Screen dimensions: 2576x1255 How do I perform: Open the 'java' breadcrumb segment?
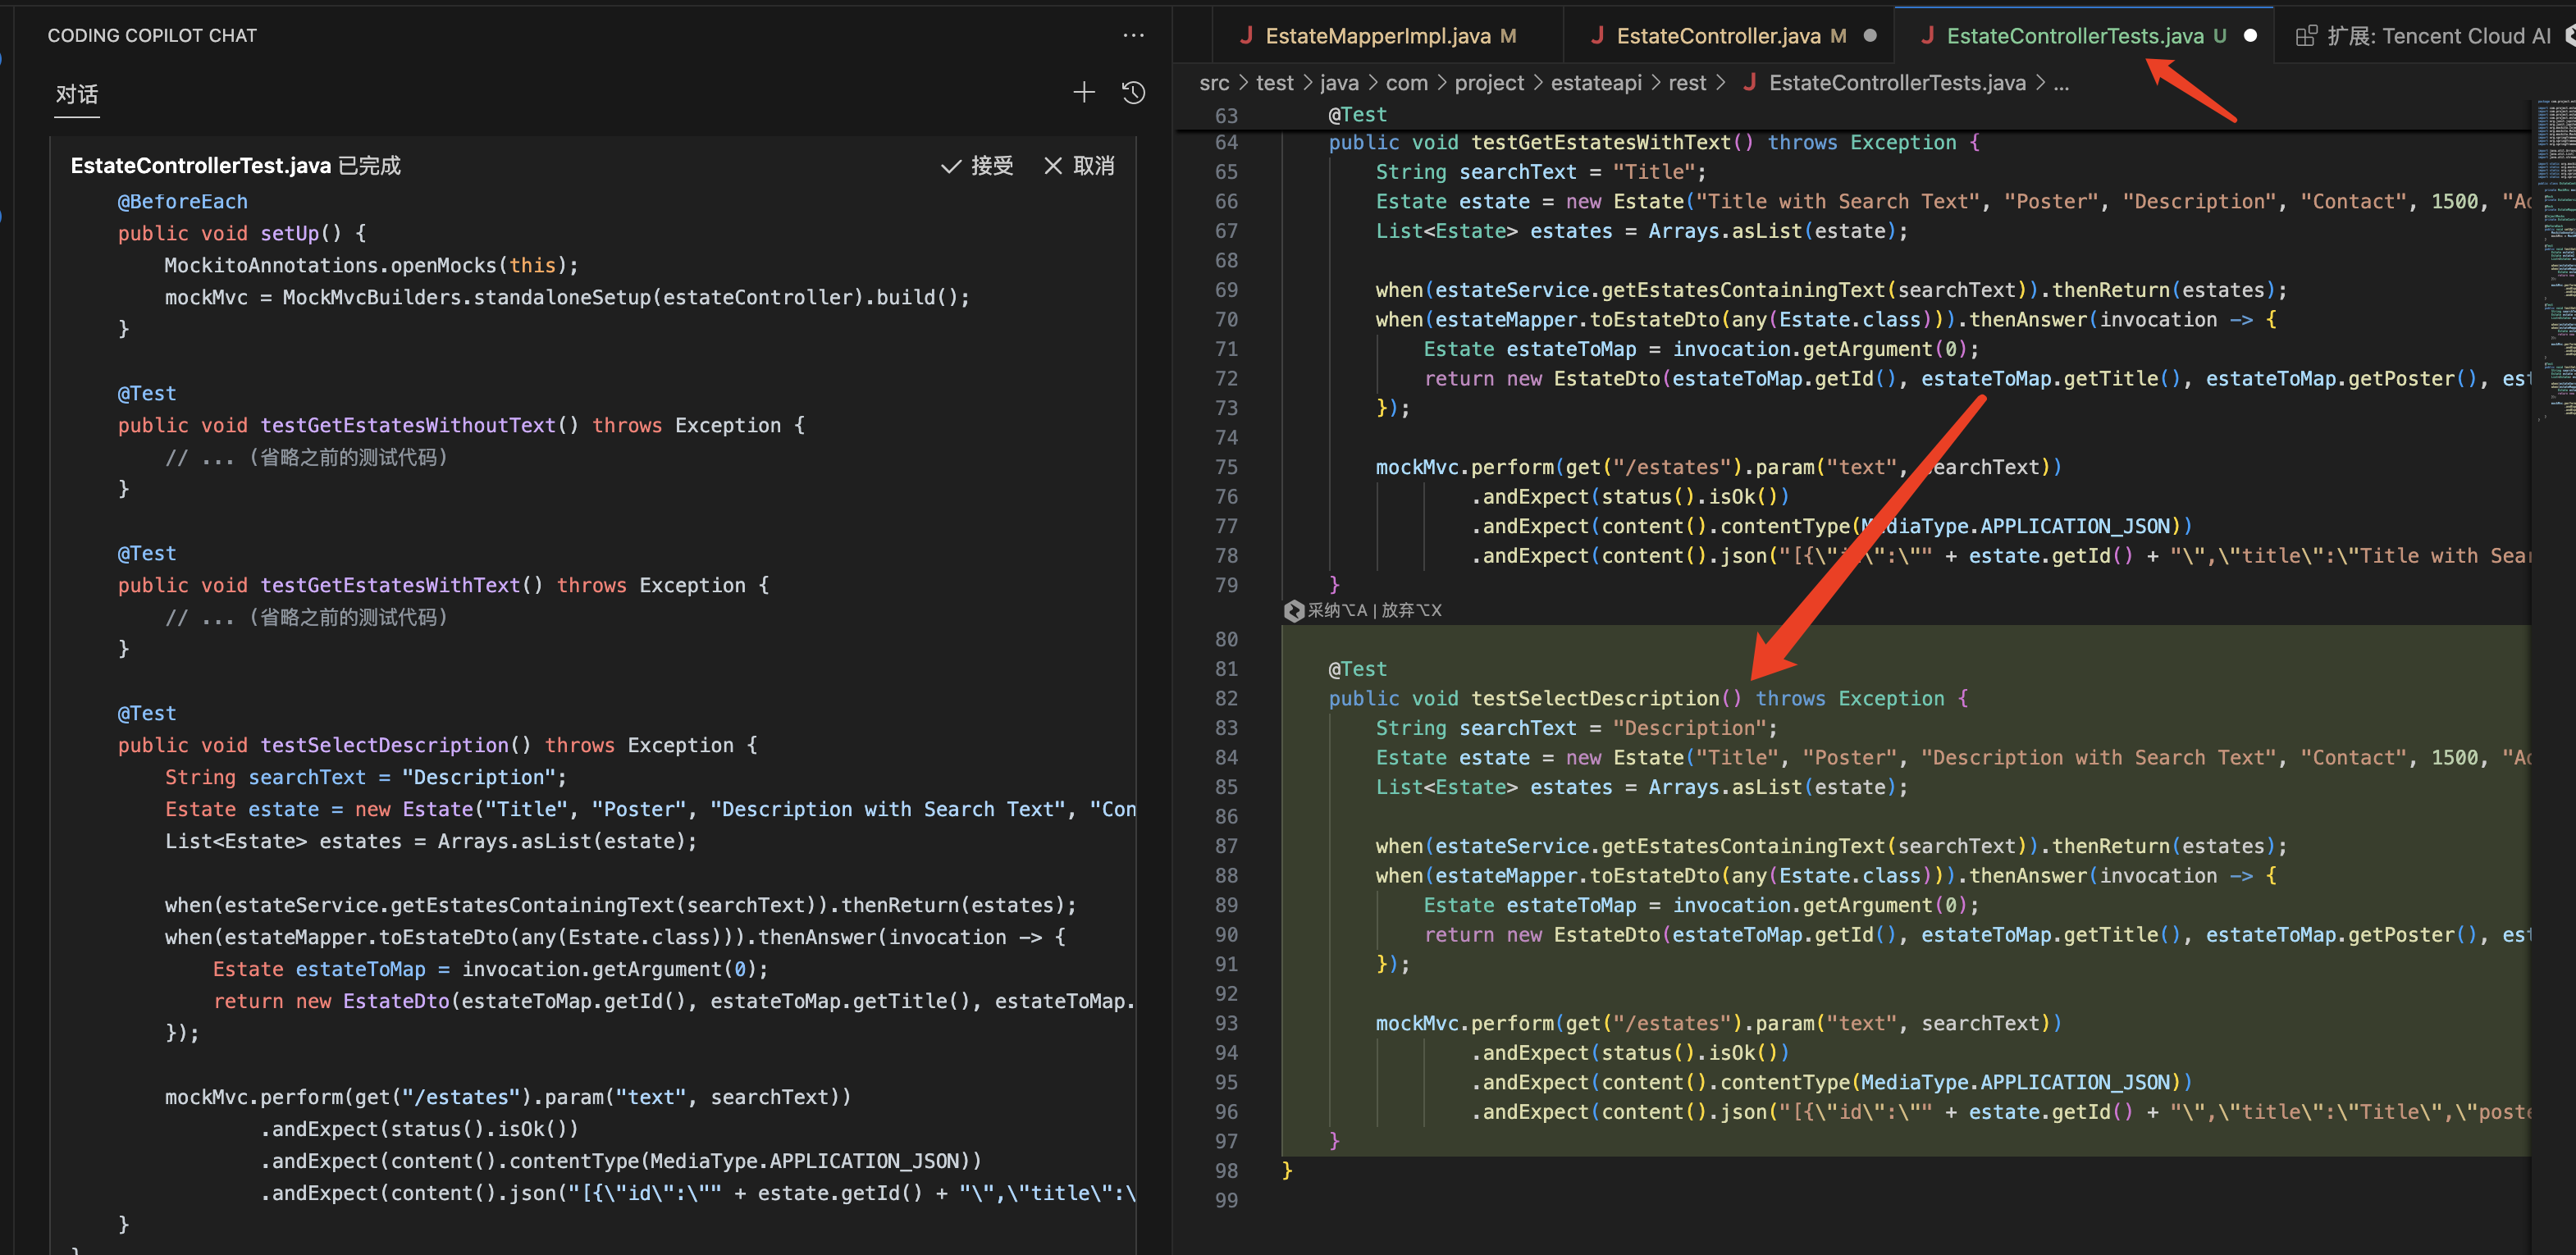[x=1339, y=83]
